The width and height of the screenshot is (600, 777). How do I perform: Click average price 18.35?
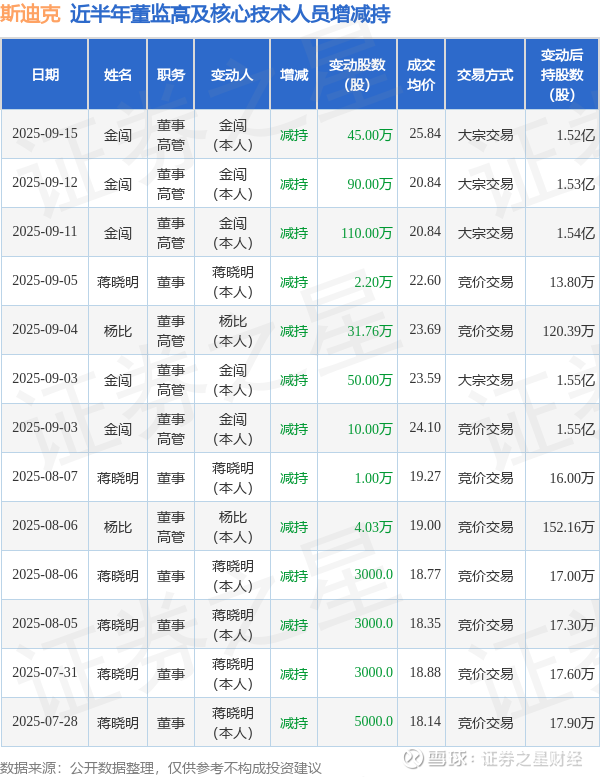click(425, 624)
